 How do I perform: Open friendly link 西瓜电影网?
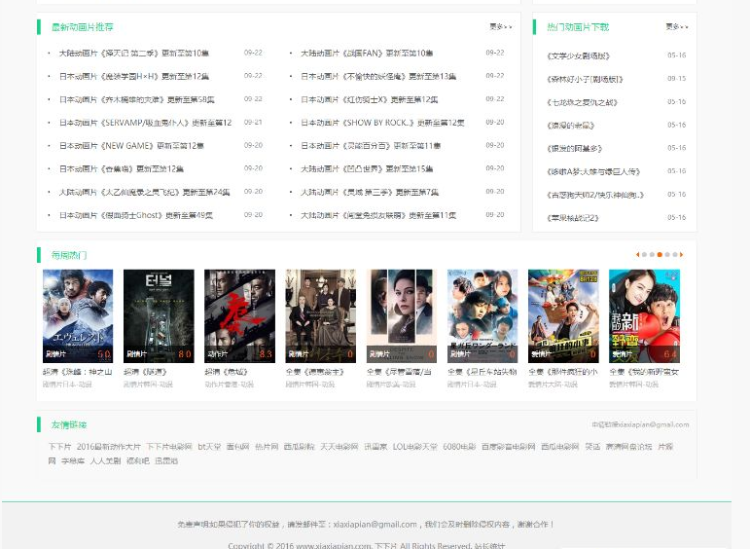click(x=560, y=447)
